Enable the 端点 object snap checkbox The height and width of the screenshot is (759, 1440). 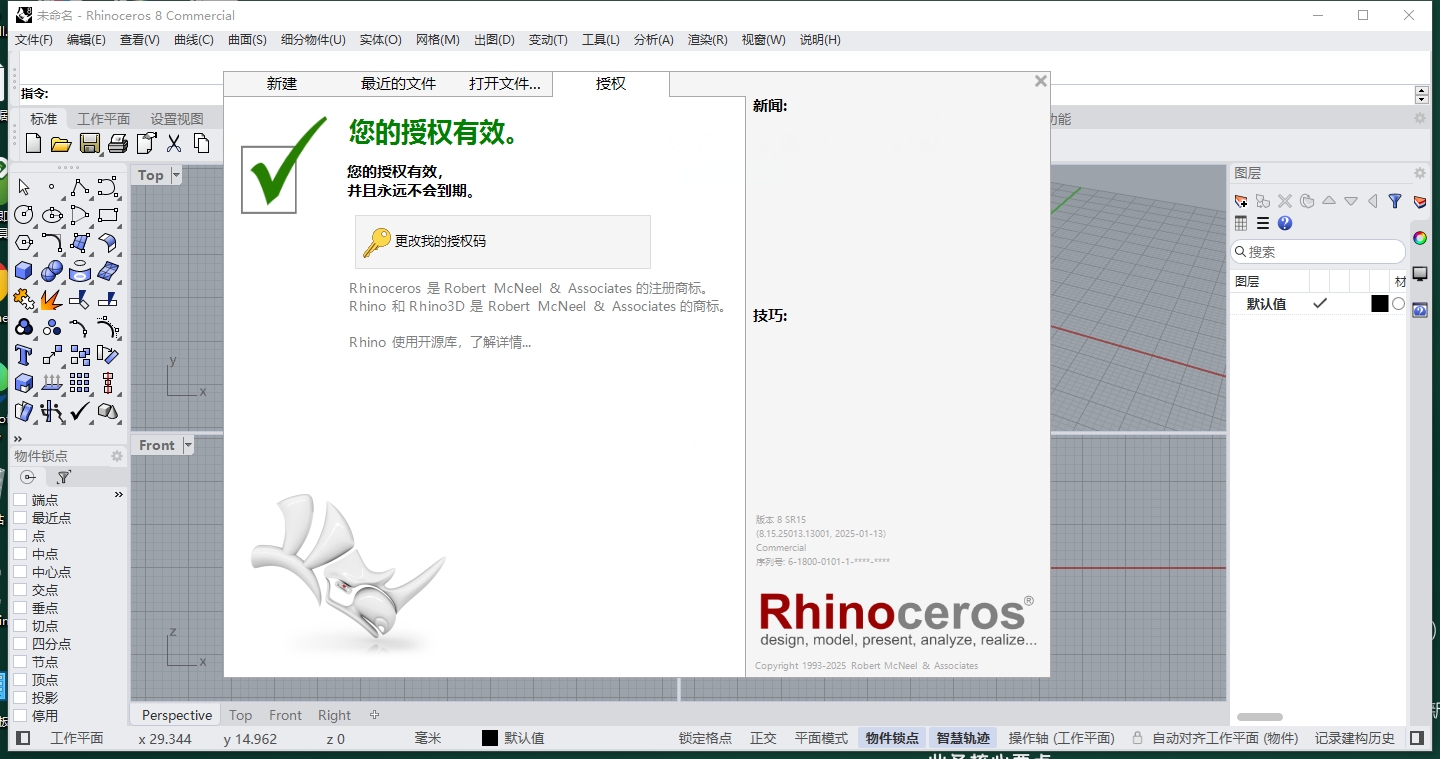click(x=20, y=499)
